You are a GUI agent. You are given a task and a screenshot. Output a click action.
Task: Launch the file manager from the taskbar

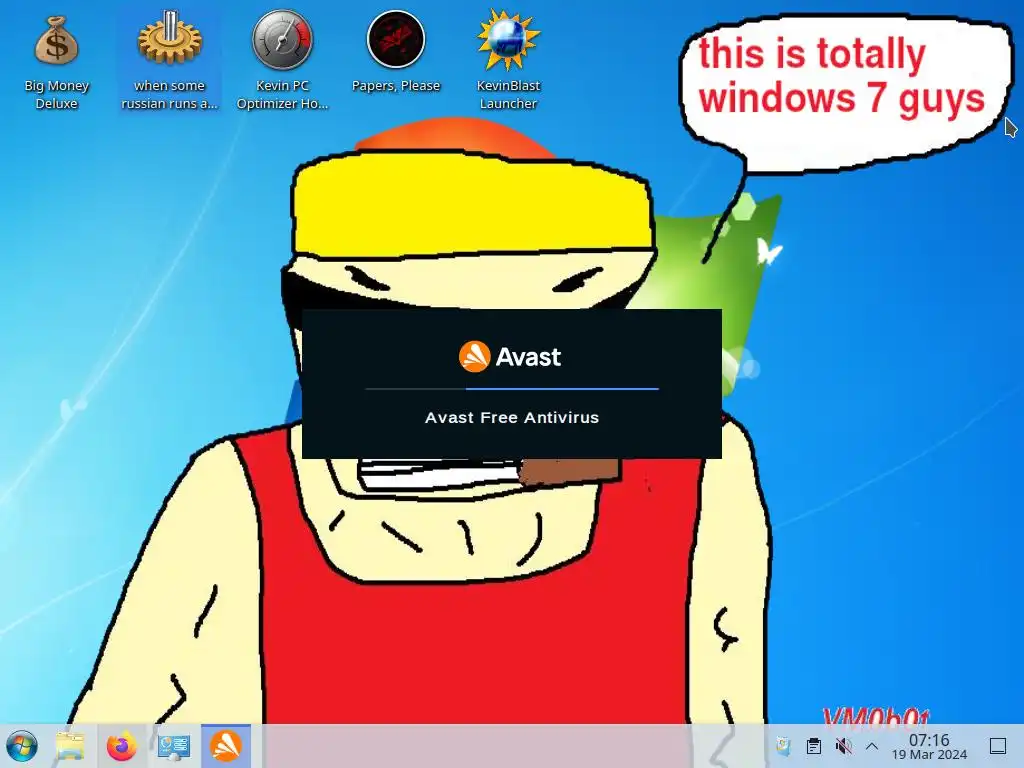(71, 746)
